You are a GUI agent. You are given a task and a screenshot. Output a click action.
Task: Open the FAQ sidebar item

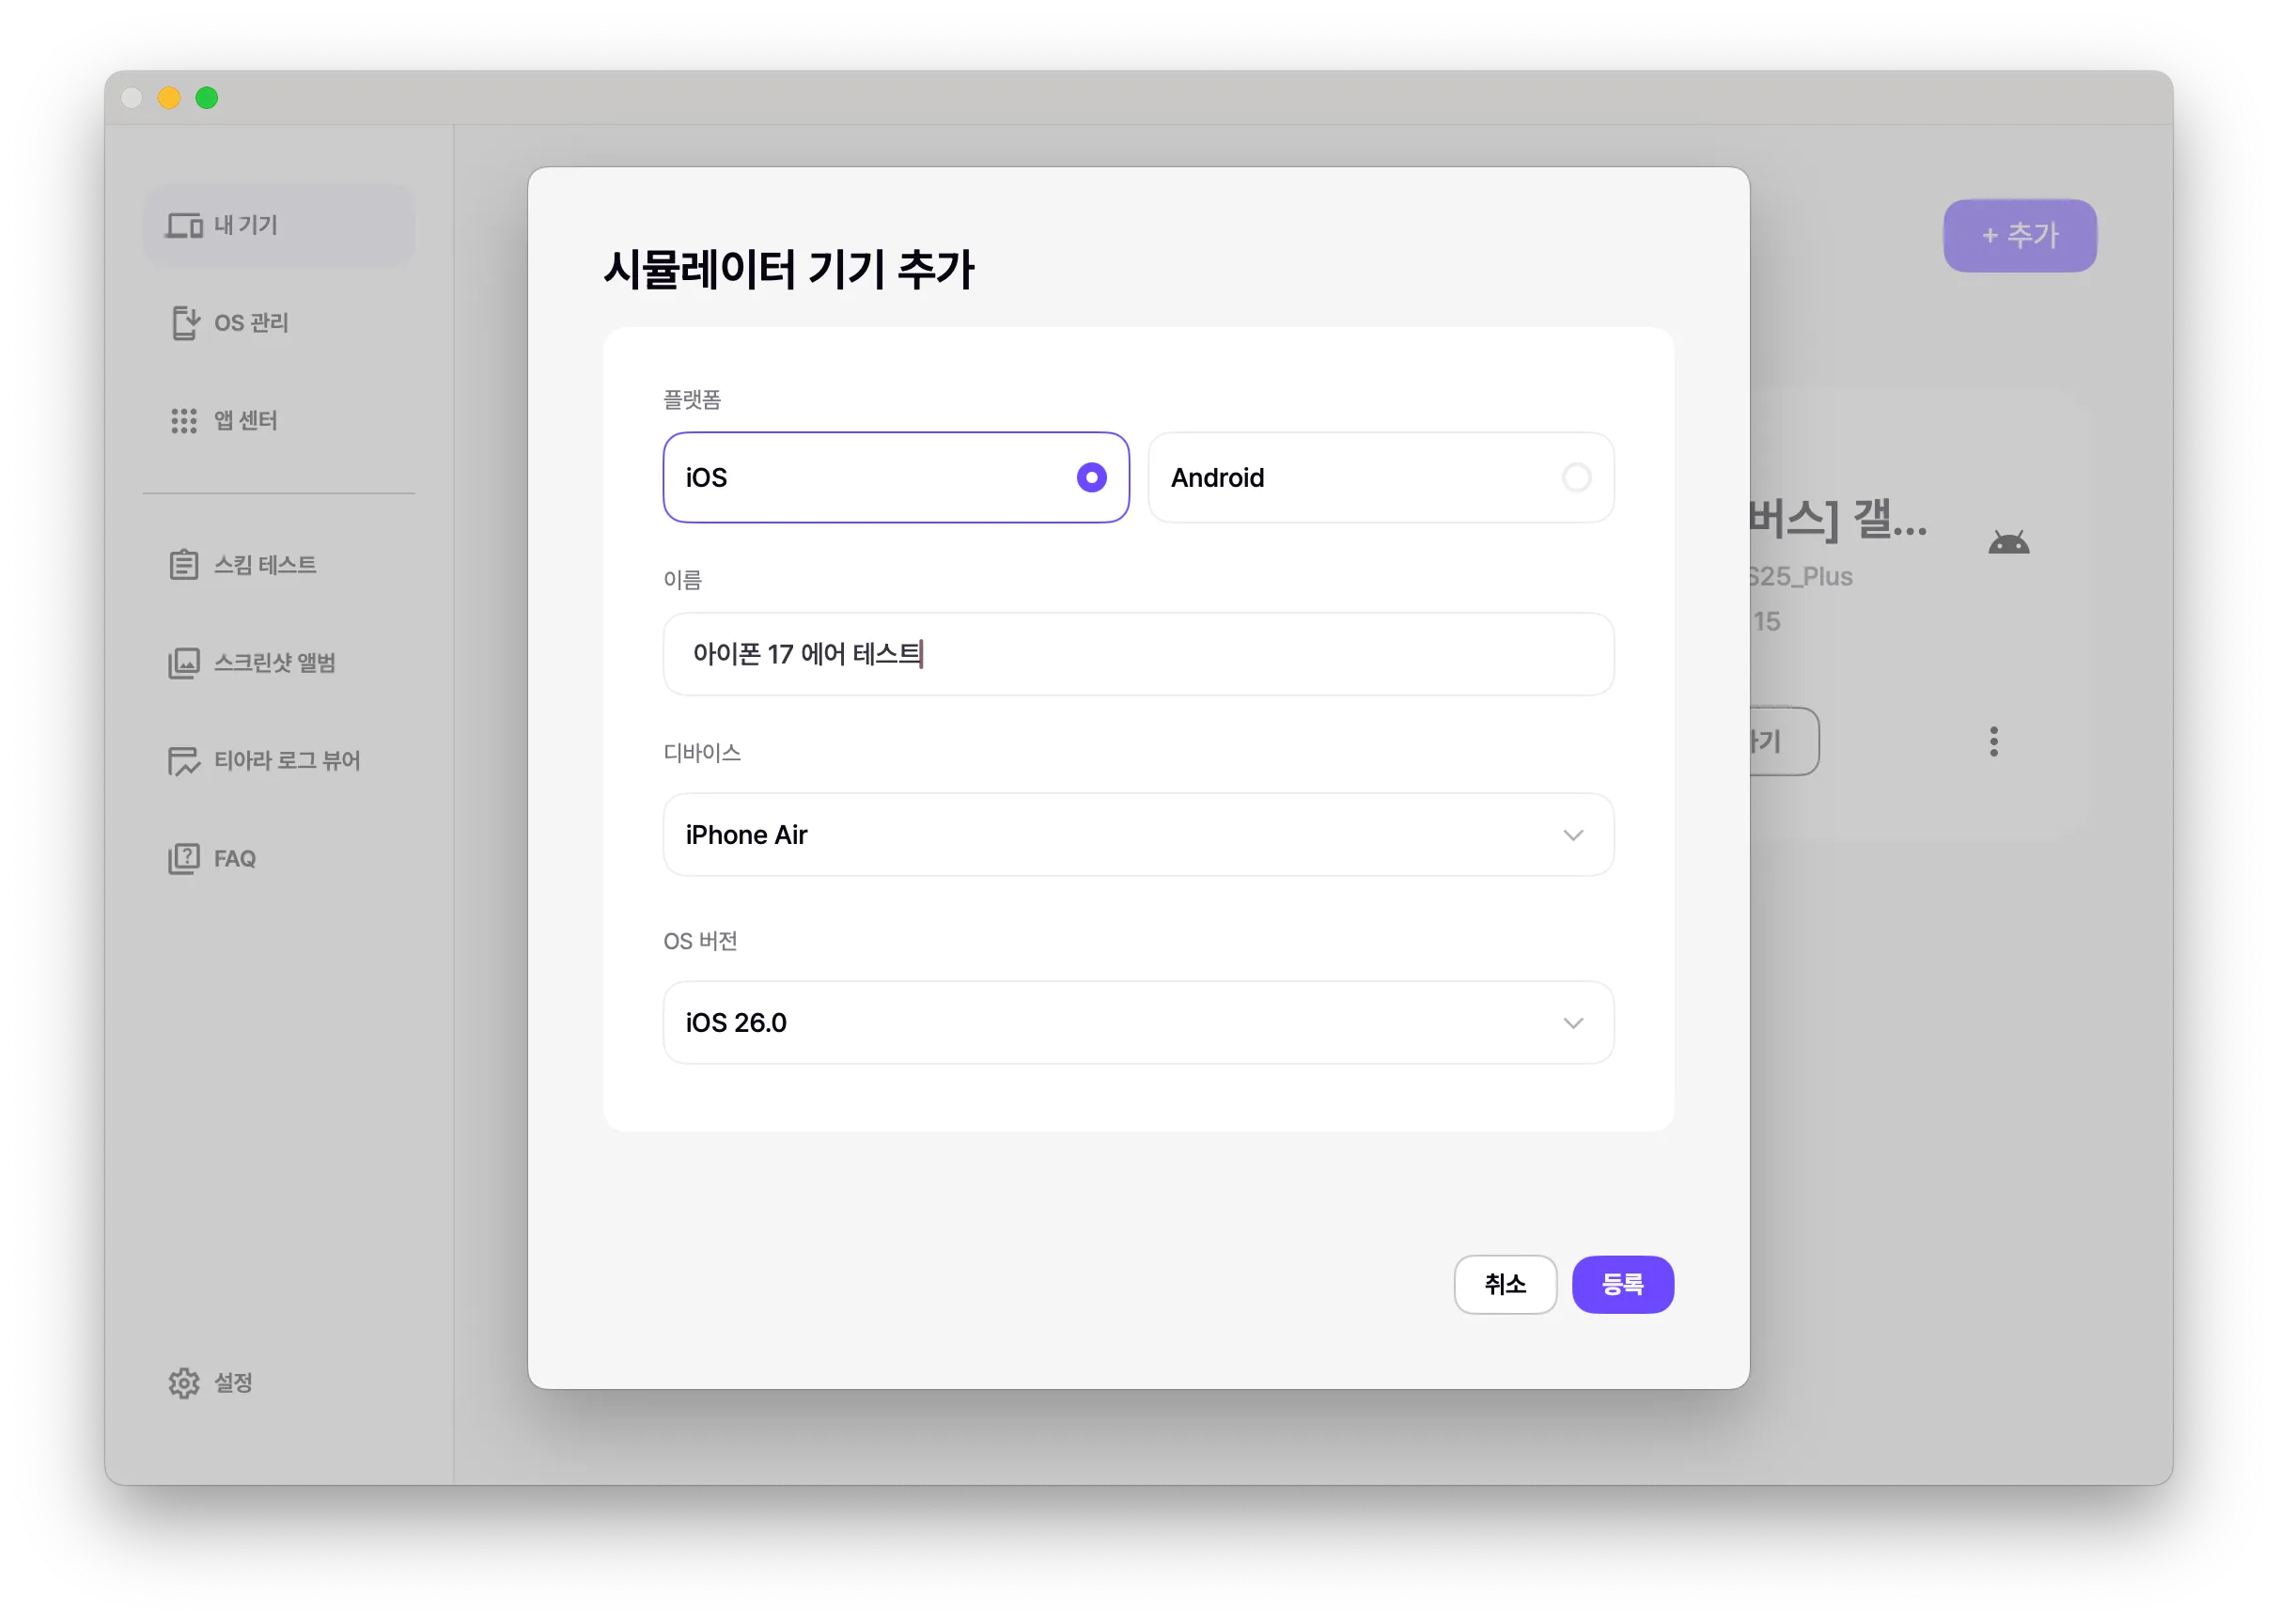click(x=279, y=859)
